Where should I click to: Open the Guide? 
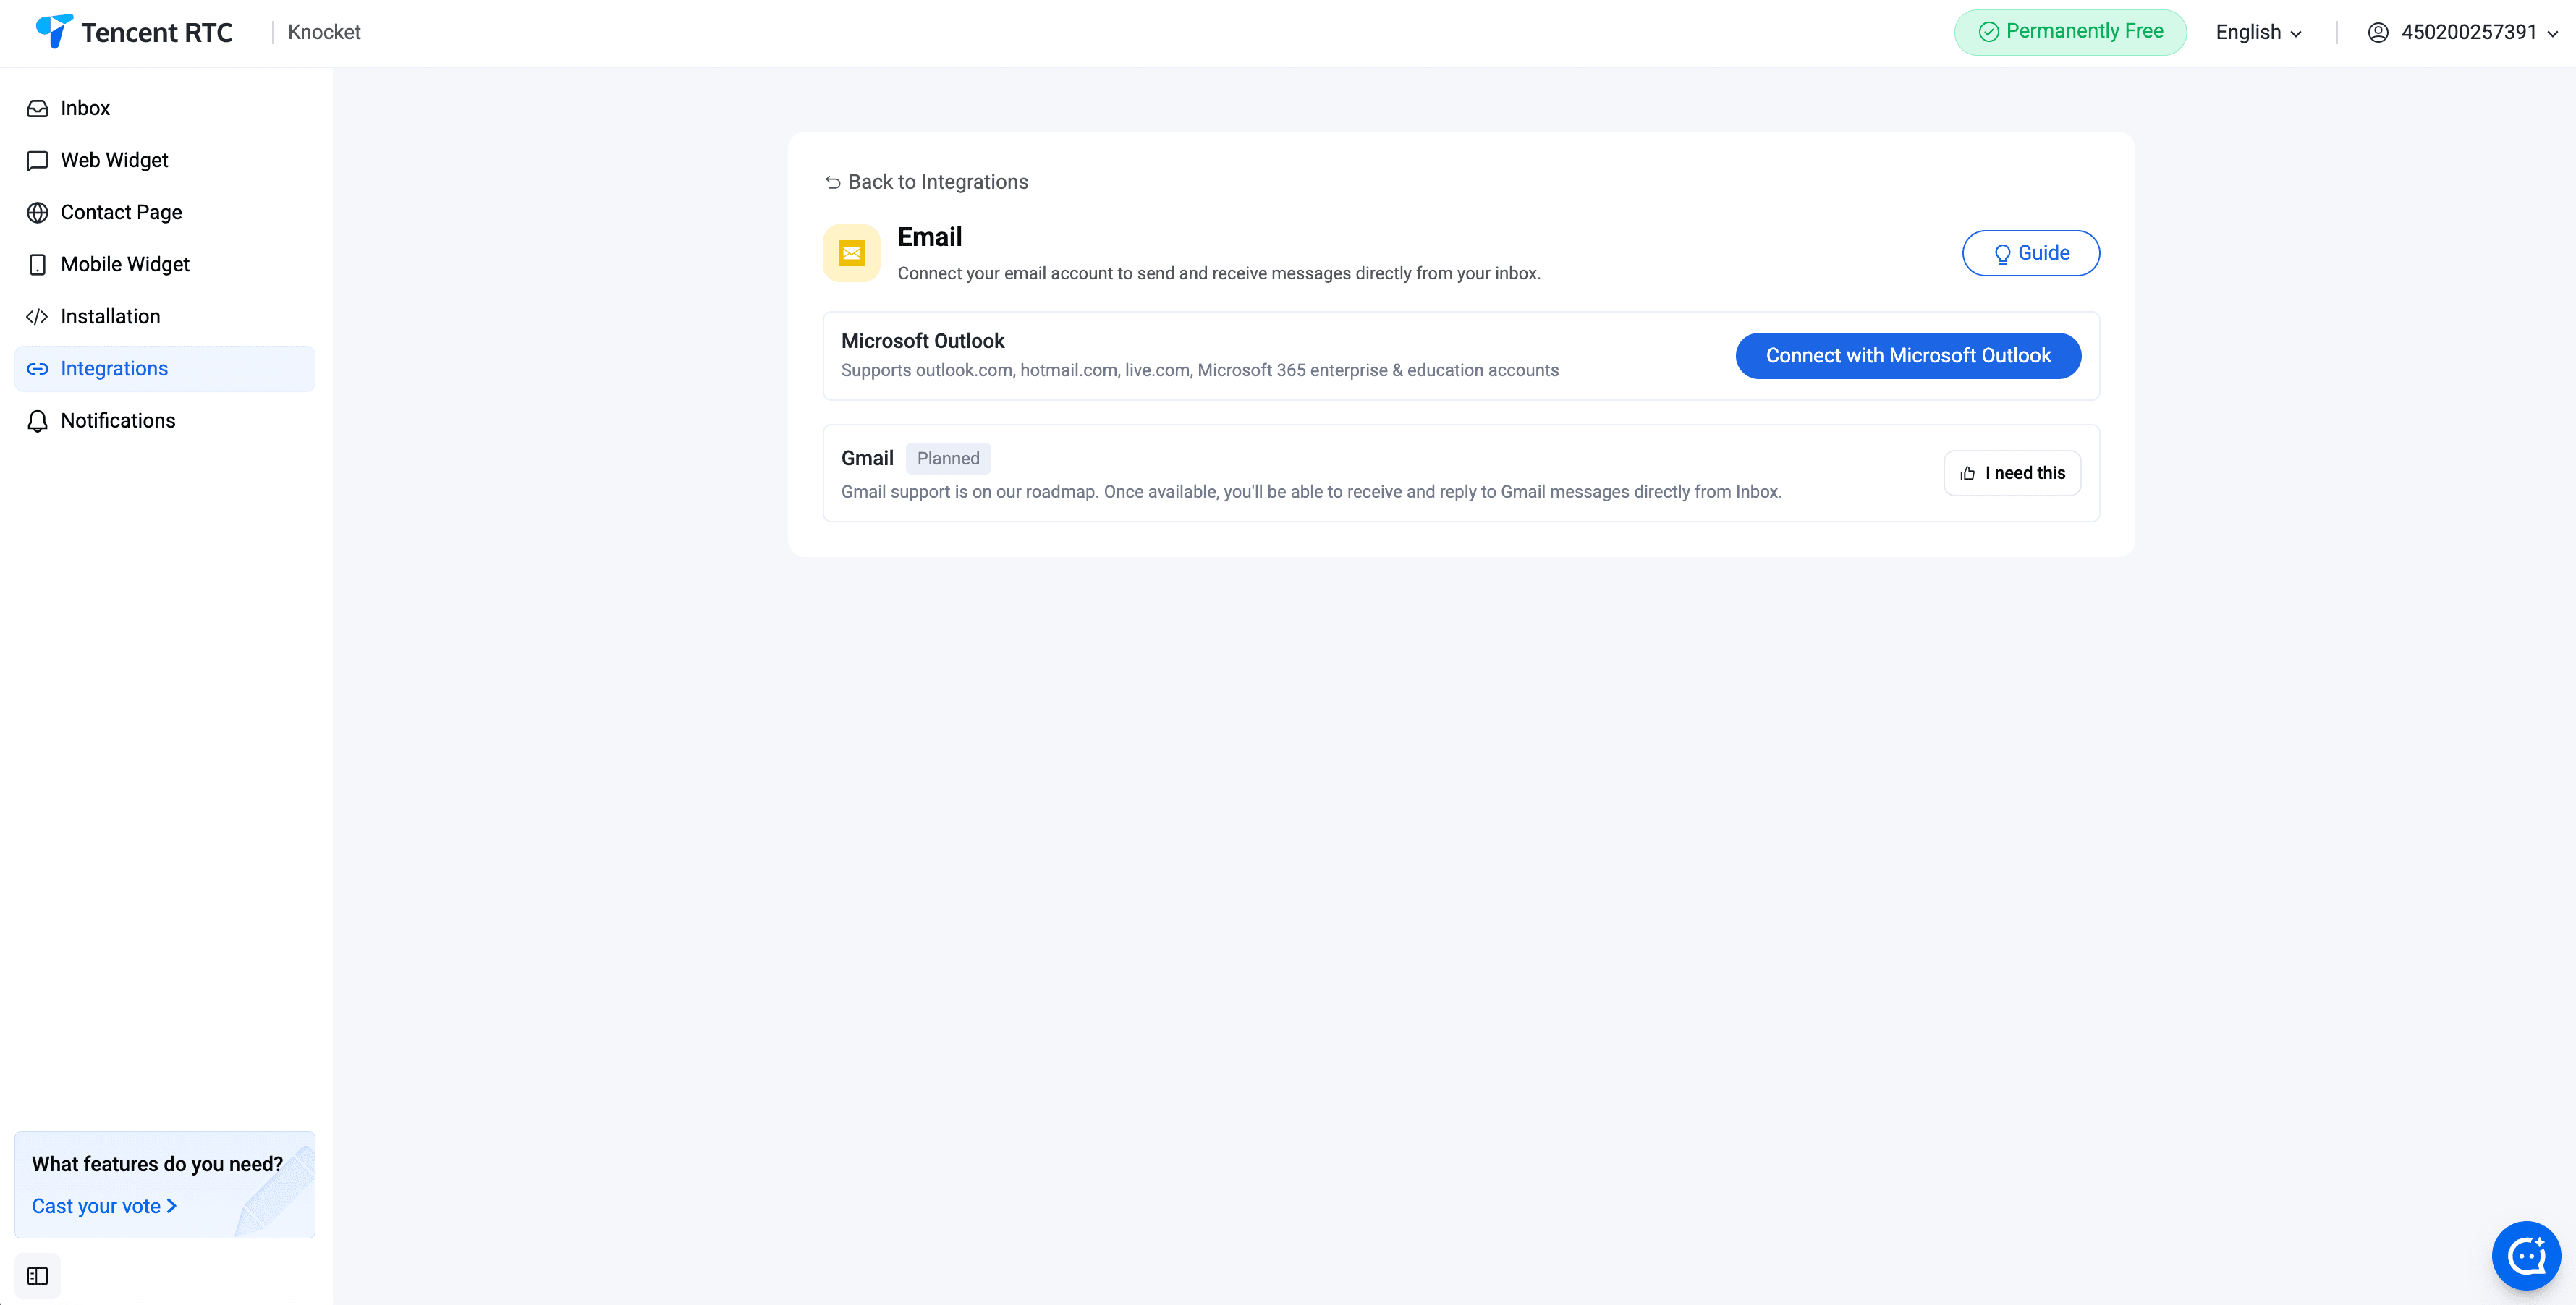(x=2030, y=253)
